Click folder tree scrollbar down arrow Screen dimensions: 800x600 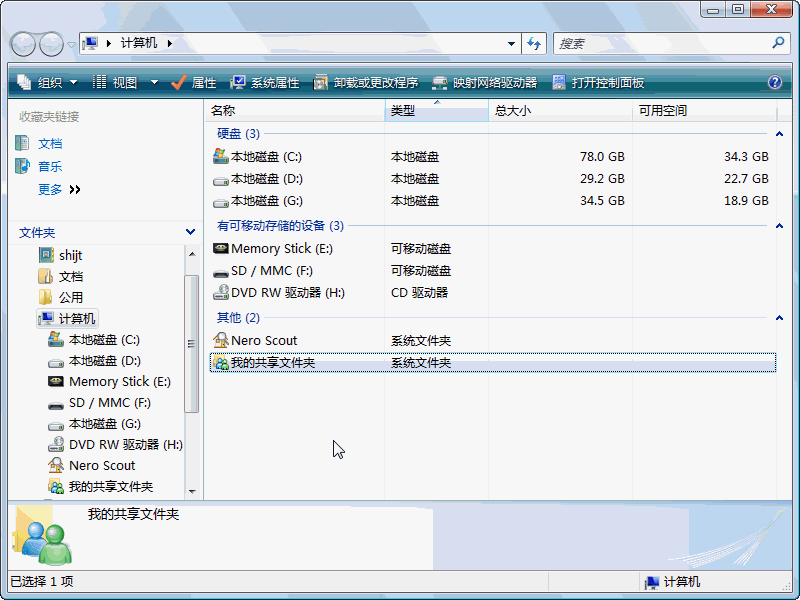(x=192, y=492)
